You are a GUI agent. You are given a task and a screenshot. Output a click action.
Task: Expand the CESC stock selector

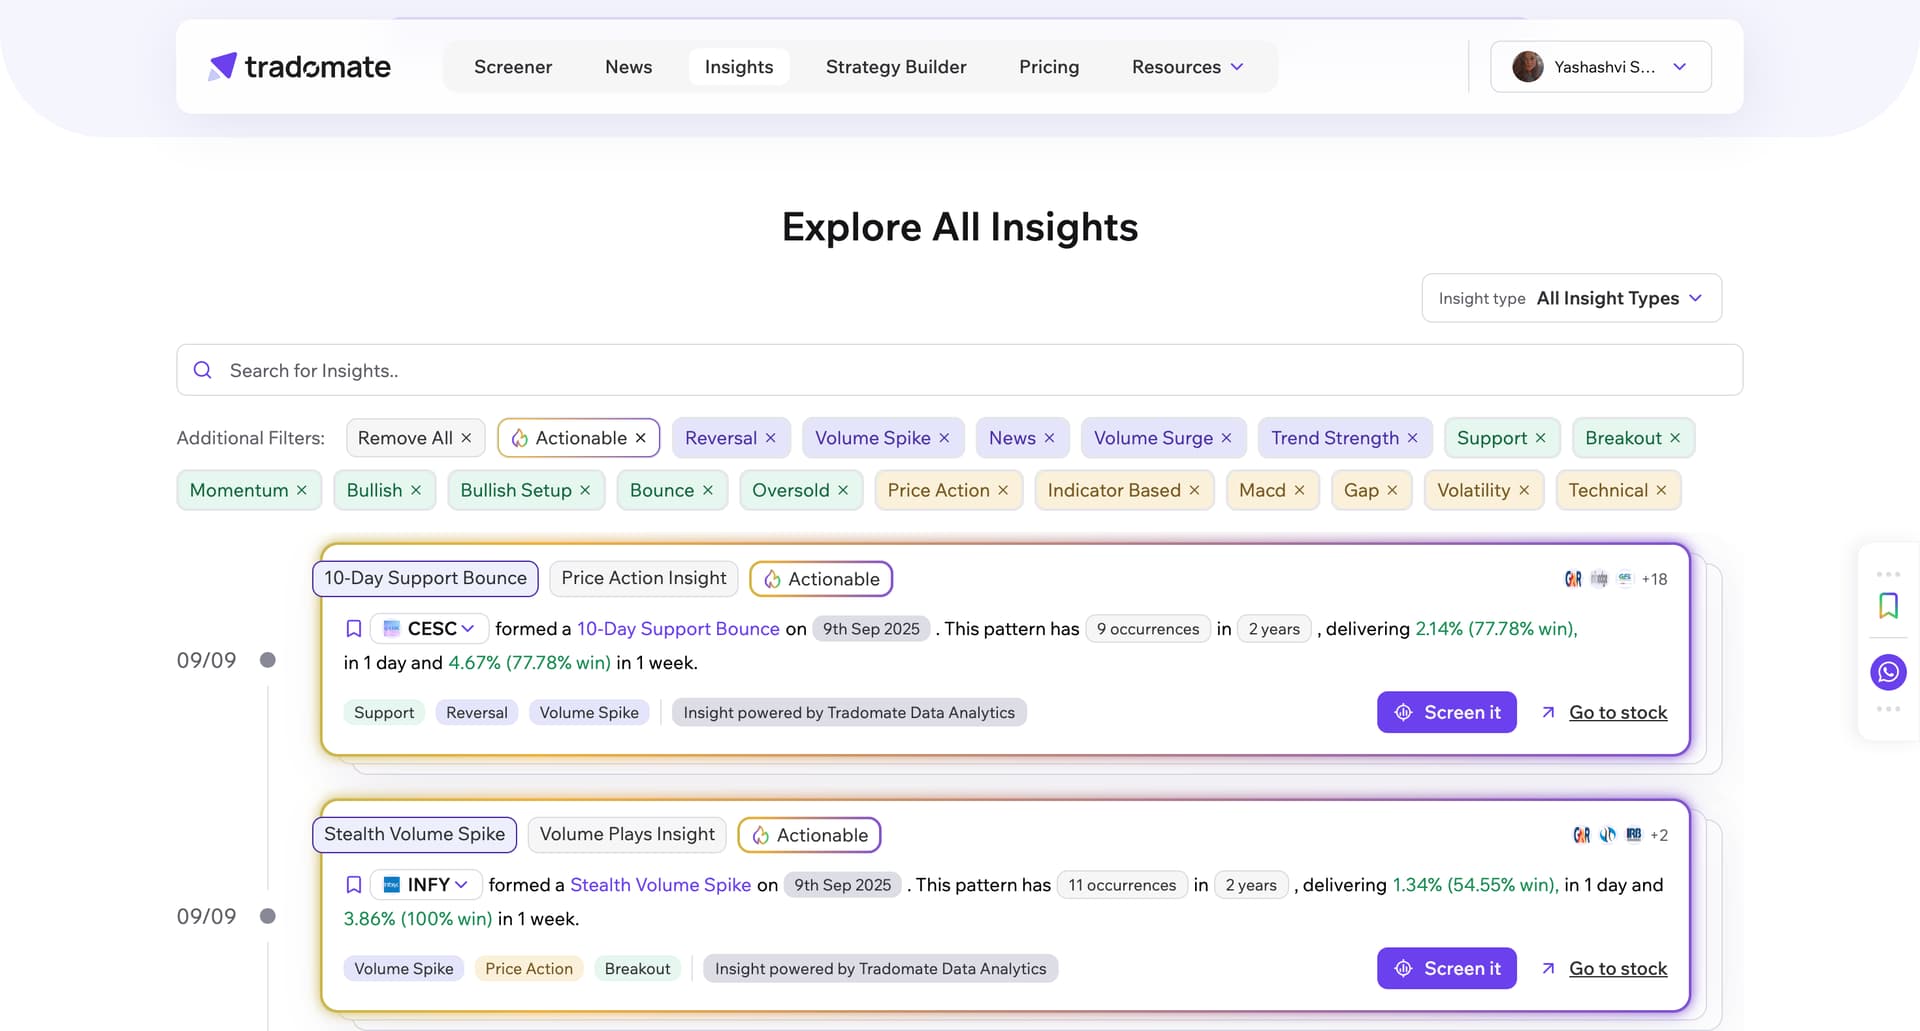(x=430, y=629)
